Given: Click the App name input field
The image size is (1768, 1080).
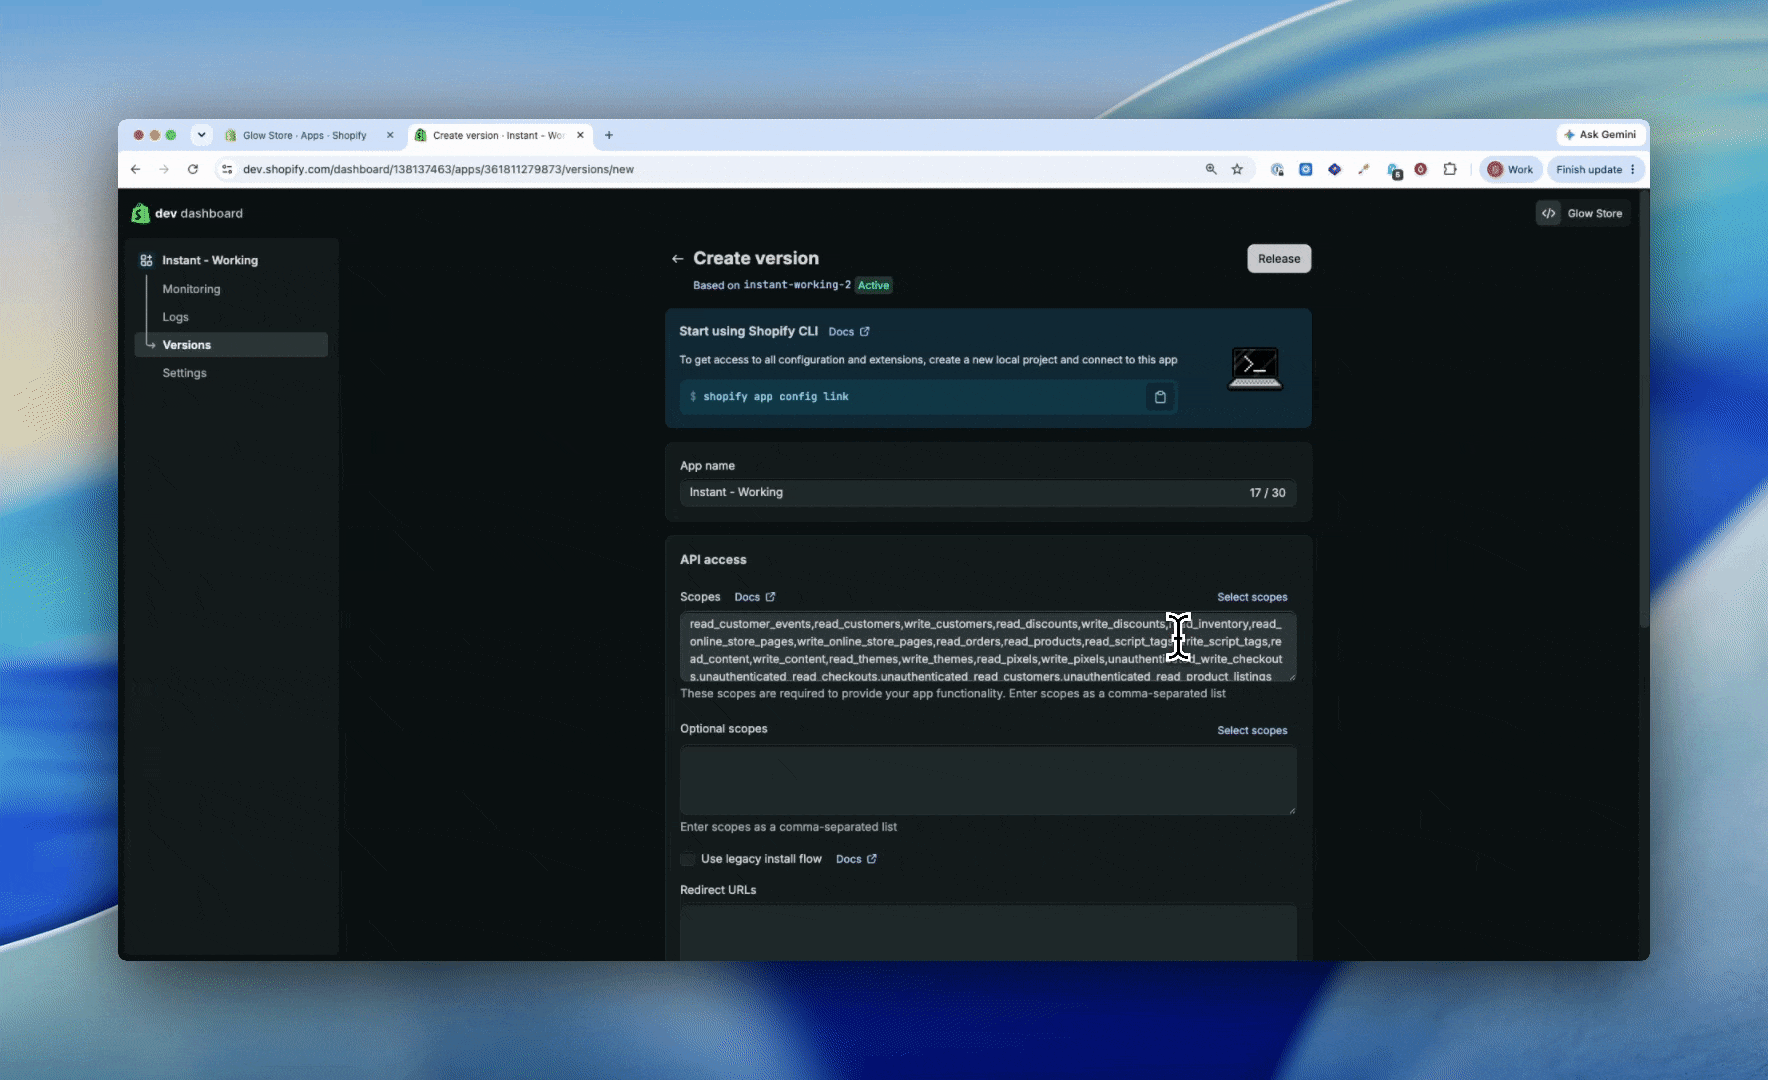Looking at the screenshot, I should click(x=988, y=493).
